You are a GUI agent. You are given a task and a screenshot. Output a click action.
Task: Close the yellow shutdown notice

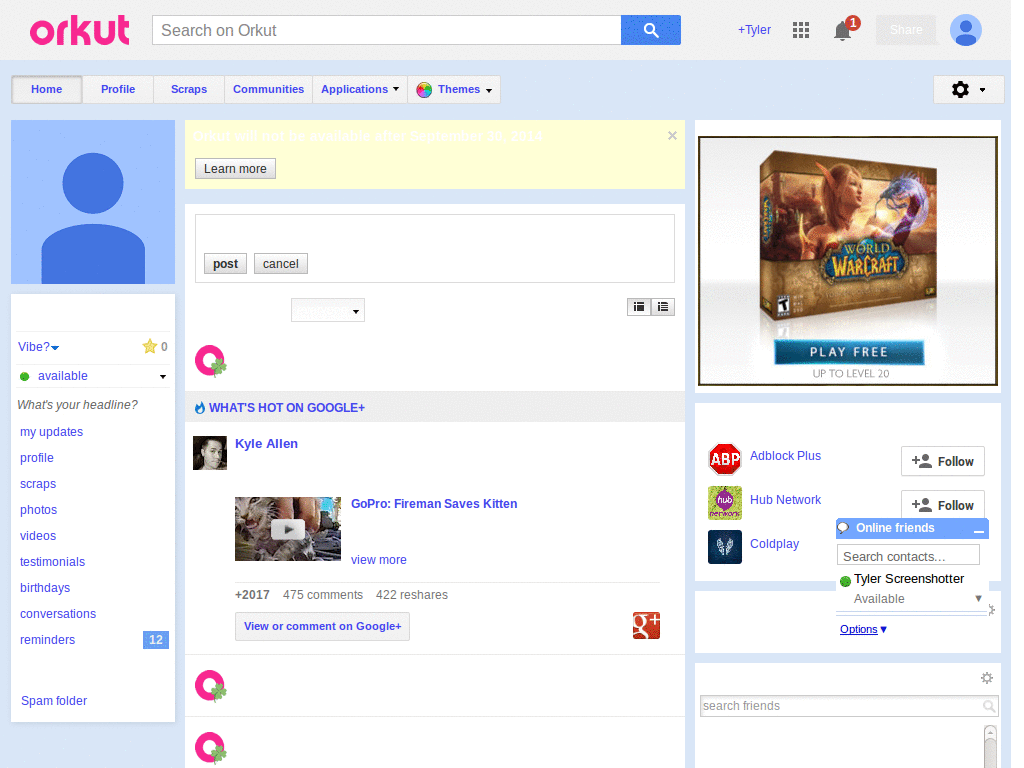[x=672, y=135]
